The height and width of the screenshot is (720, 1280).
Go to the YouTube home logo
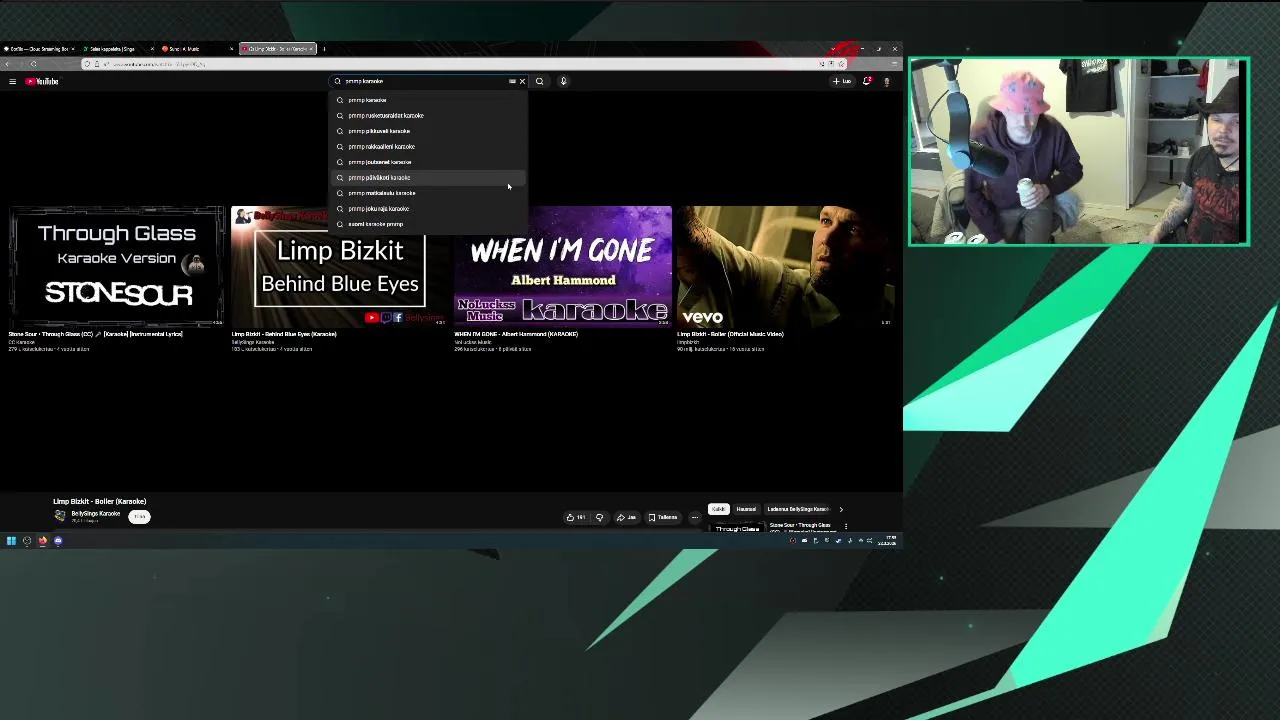(x=42, y=81)
